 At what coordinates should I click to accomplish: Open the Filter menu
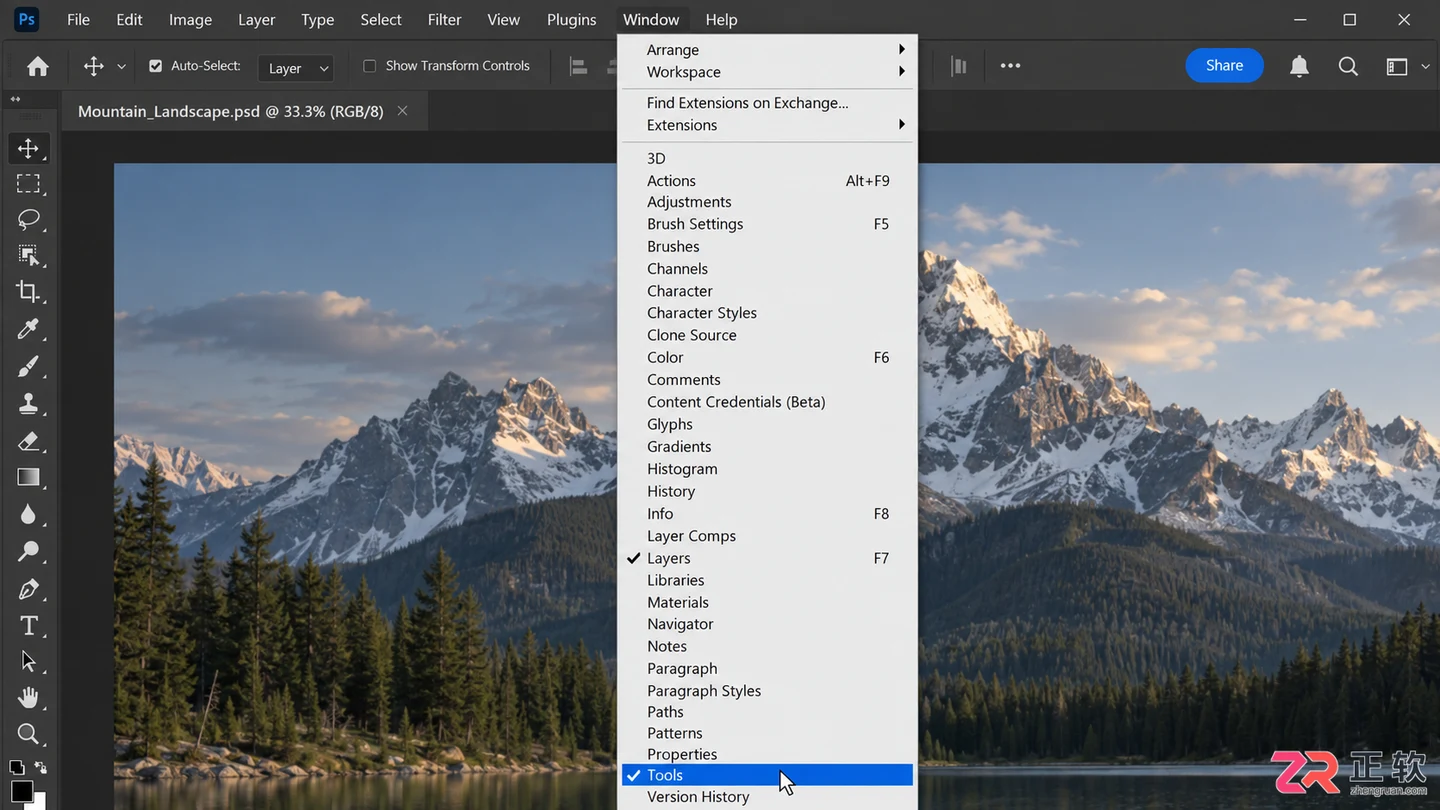tap(444, 19)
